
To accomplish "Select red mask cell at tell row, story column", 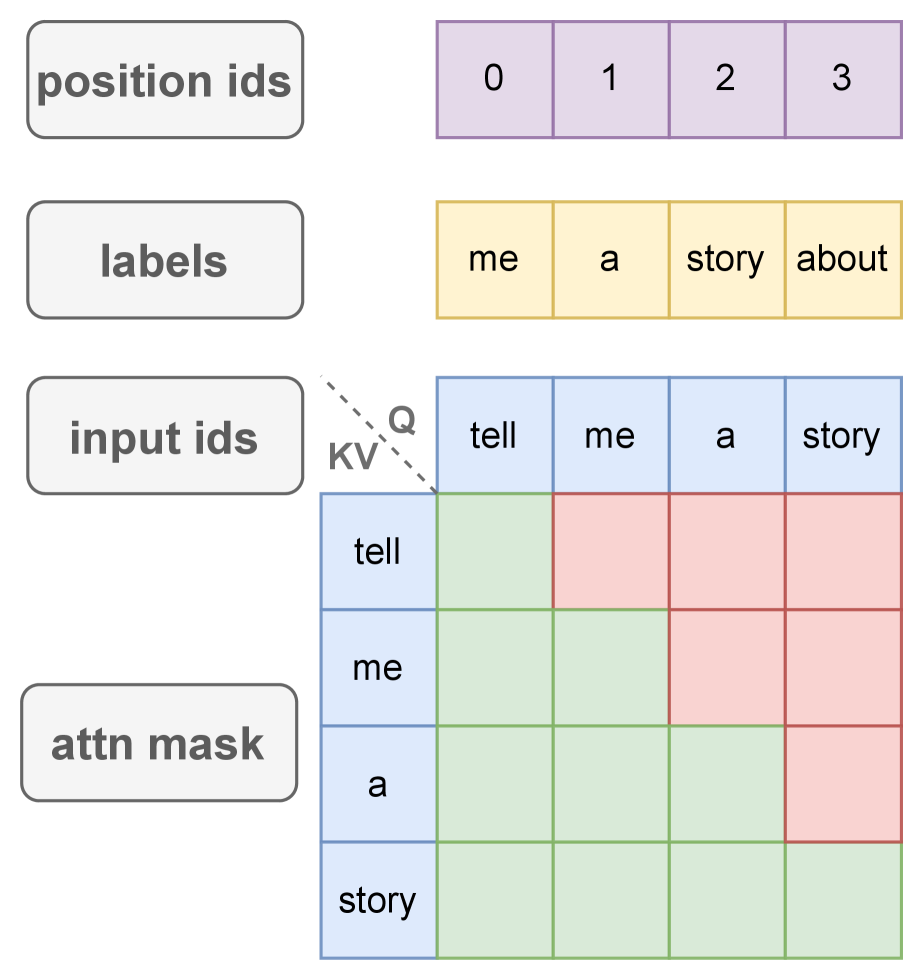I will pyautogui.click(x=842, y=551).
